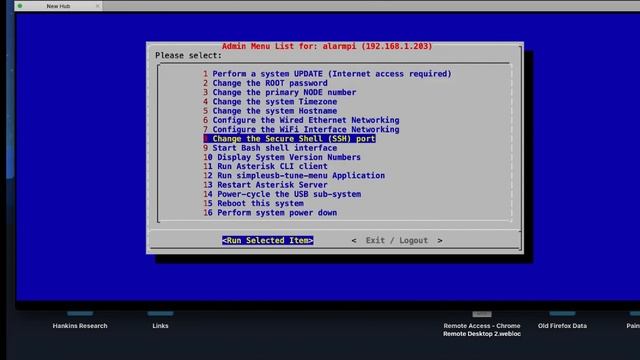Click the Exit / Logout button
This screenshot has height=360, width=640.
pos(397,240)
